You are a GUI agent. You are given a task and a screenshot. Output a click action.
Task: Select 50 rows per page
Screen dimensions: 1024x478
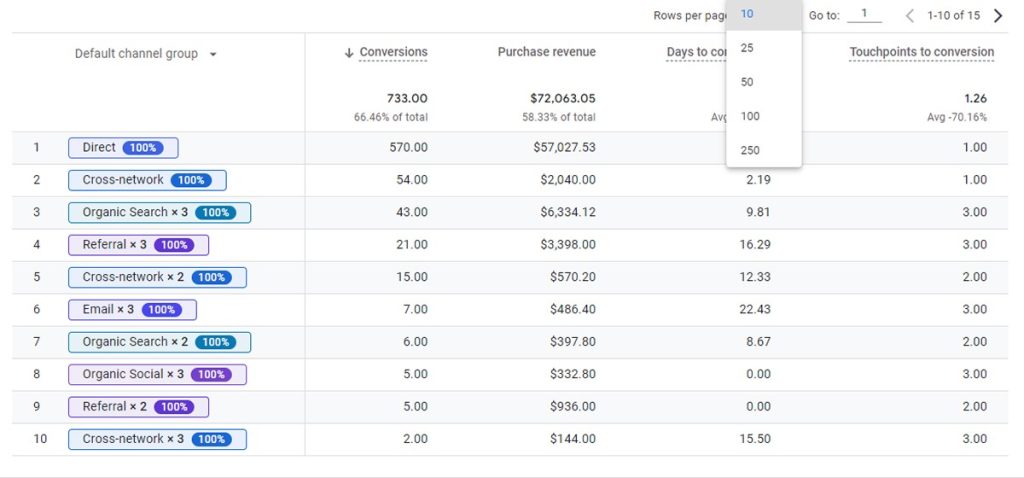[748, 82]
